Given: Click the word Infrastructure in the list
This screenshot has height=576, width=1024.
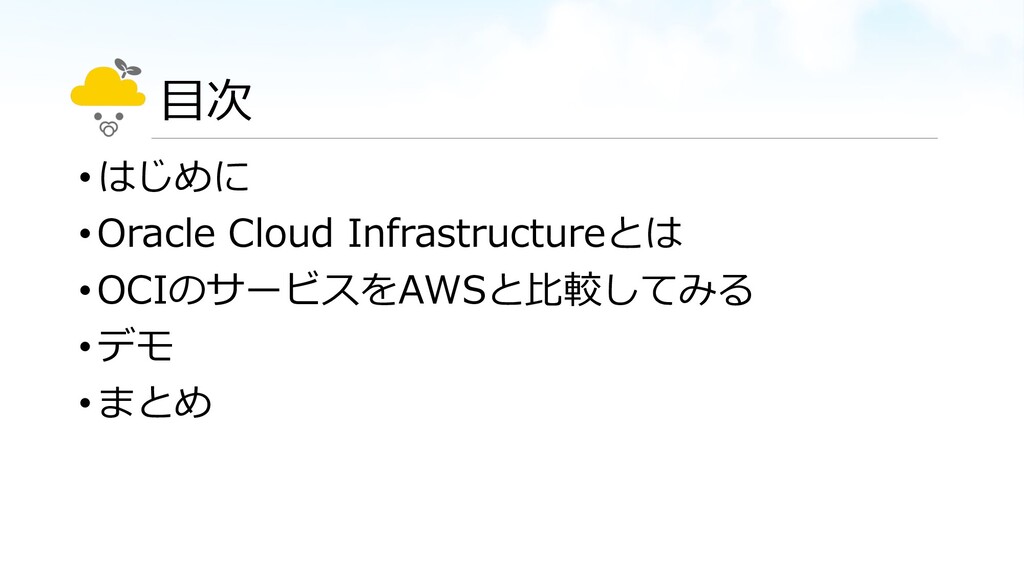Looking at the screenshot, I should point(476,233).
